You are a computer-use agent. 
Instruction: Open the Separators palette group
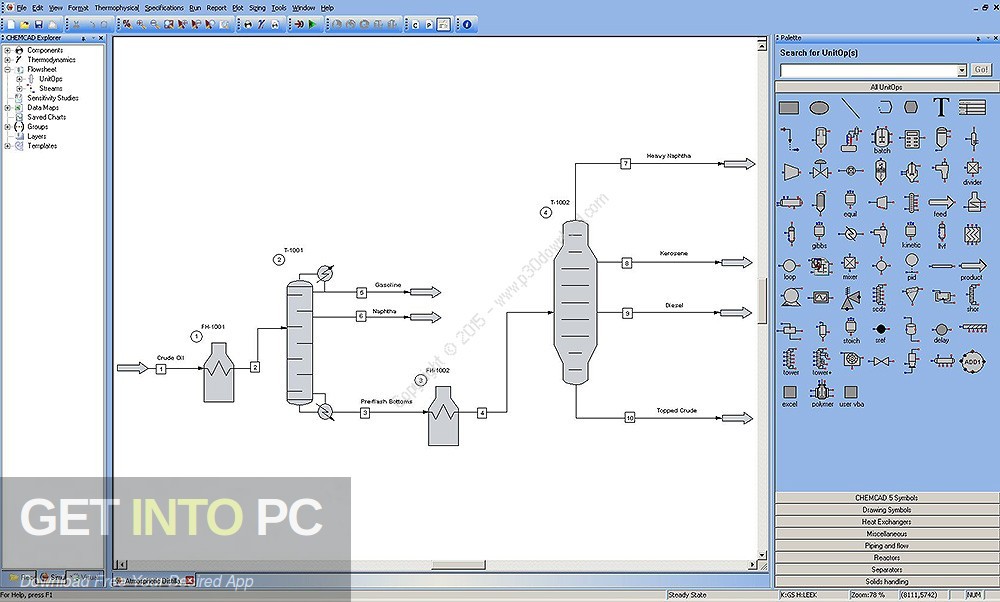point(886,569)
